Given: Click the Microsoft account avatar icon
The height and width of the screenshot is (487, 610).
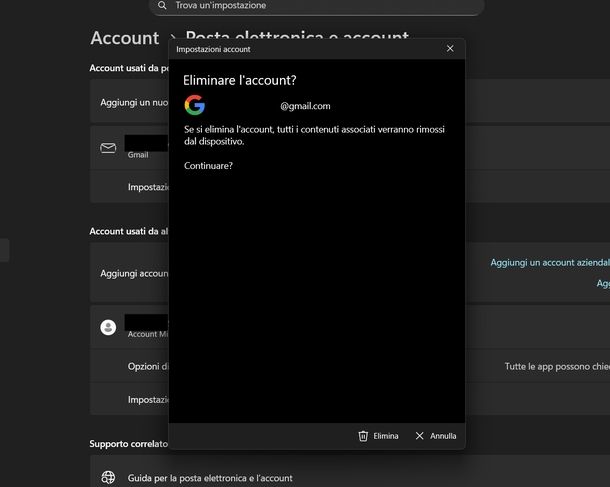Looking at the screenshot, I should 108,327.
